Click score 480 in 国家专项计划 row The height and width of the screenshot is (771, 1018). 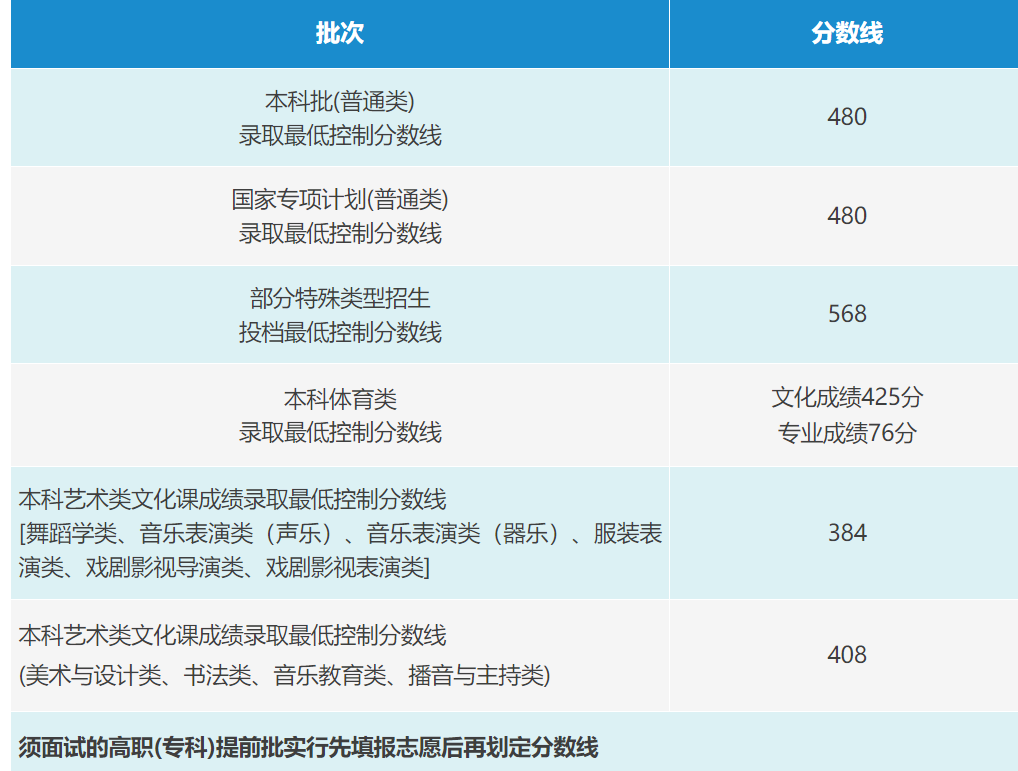point(847,215)
